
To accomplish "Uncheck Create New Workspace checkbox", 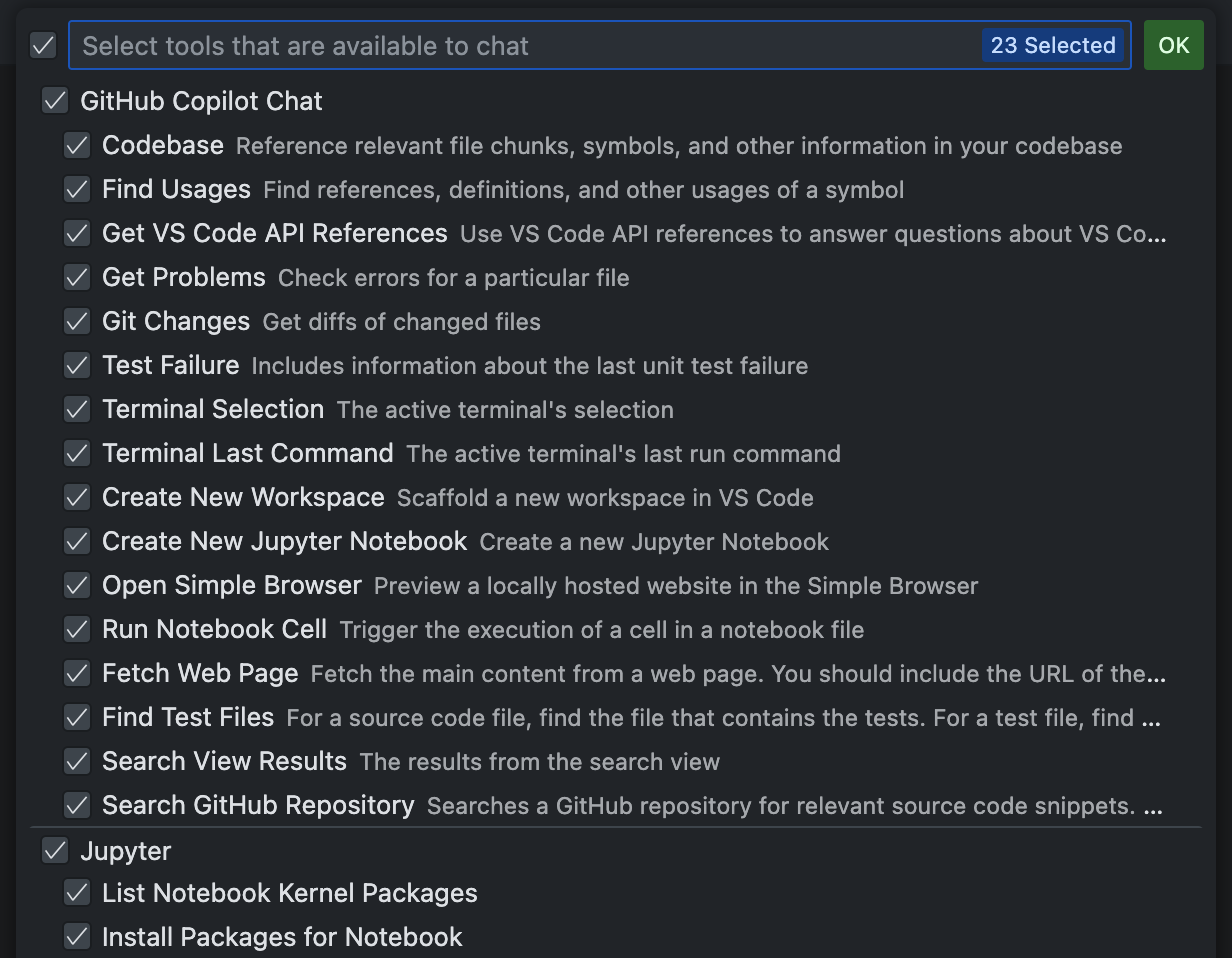I will (x=77, y=497).
